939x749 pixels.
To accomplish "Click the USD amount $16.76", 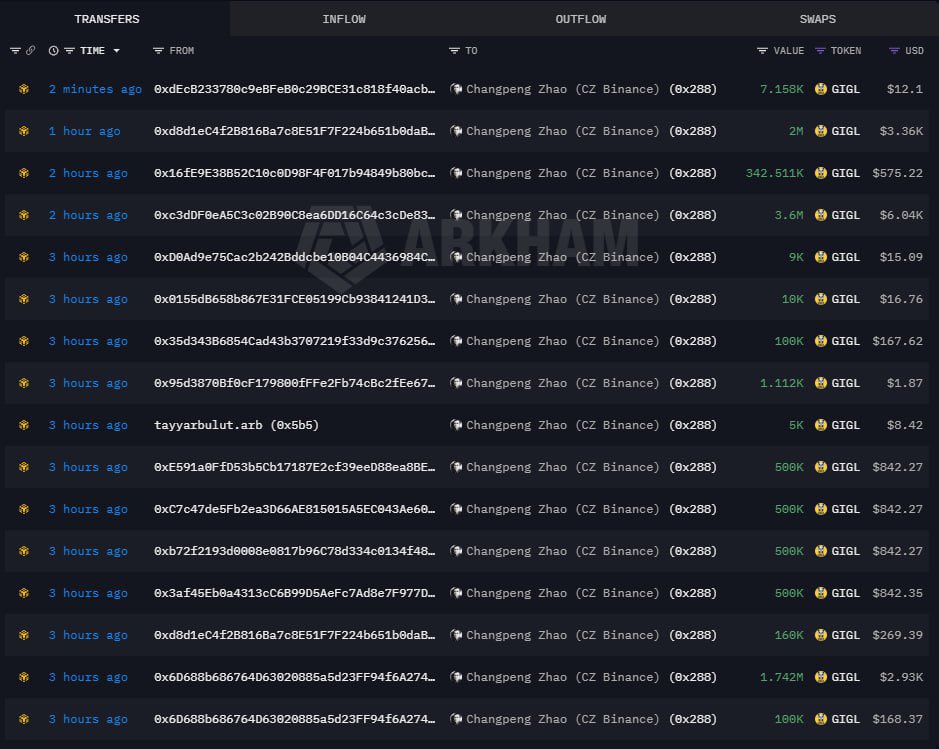I will click(901, 299).
